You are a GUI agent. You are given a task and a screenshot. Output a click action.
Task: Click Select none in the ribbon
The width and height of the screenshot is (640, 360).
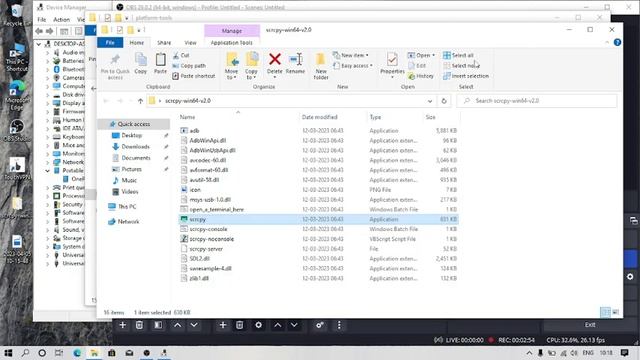[x=461, y=66]
